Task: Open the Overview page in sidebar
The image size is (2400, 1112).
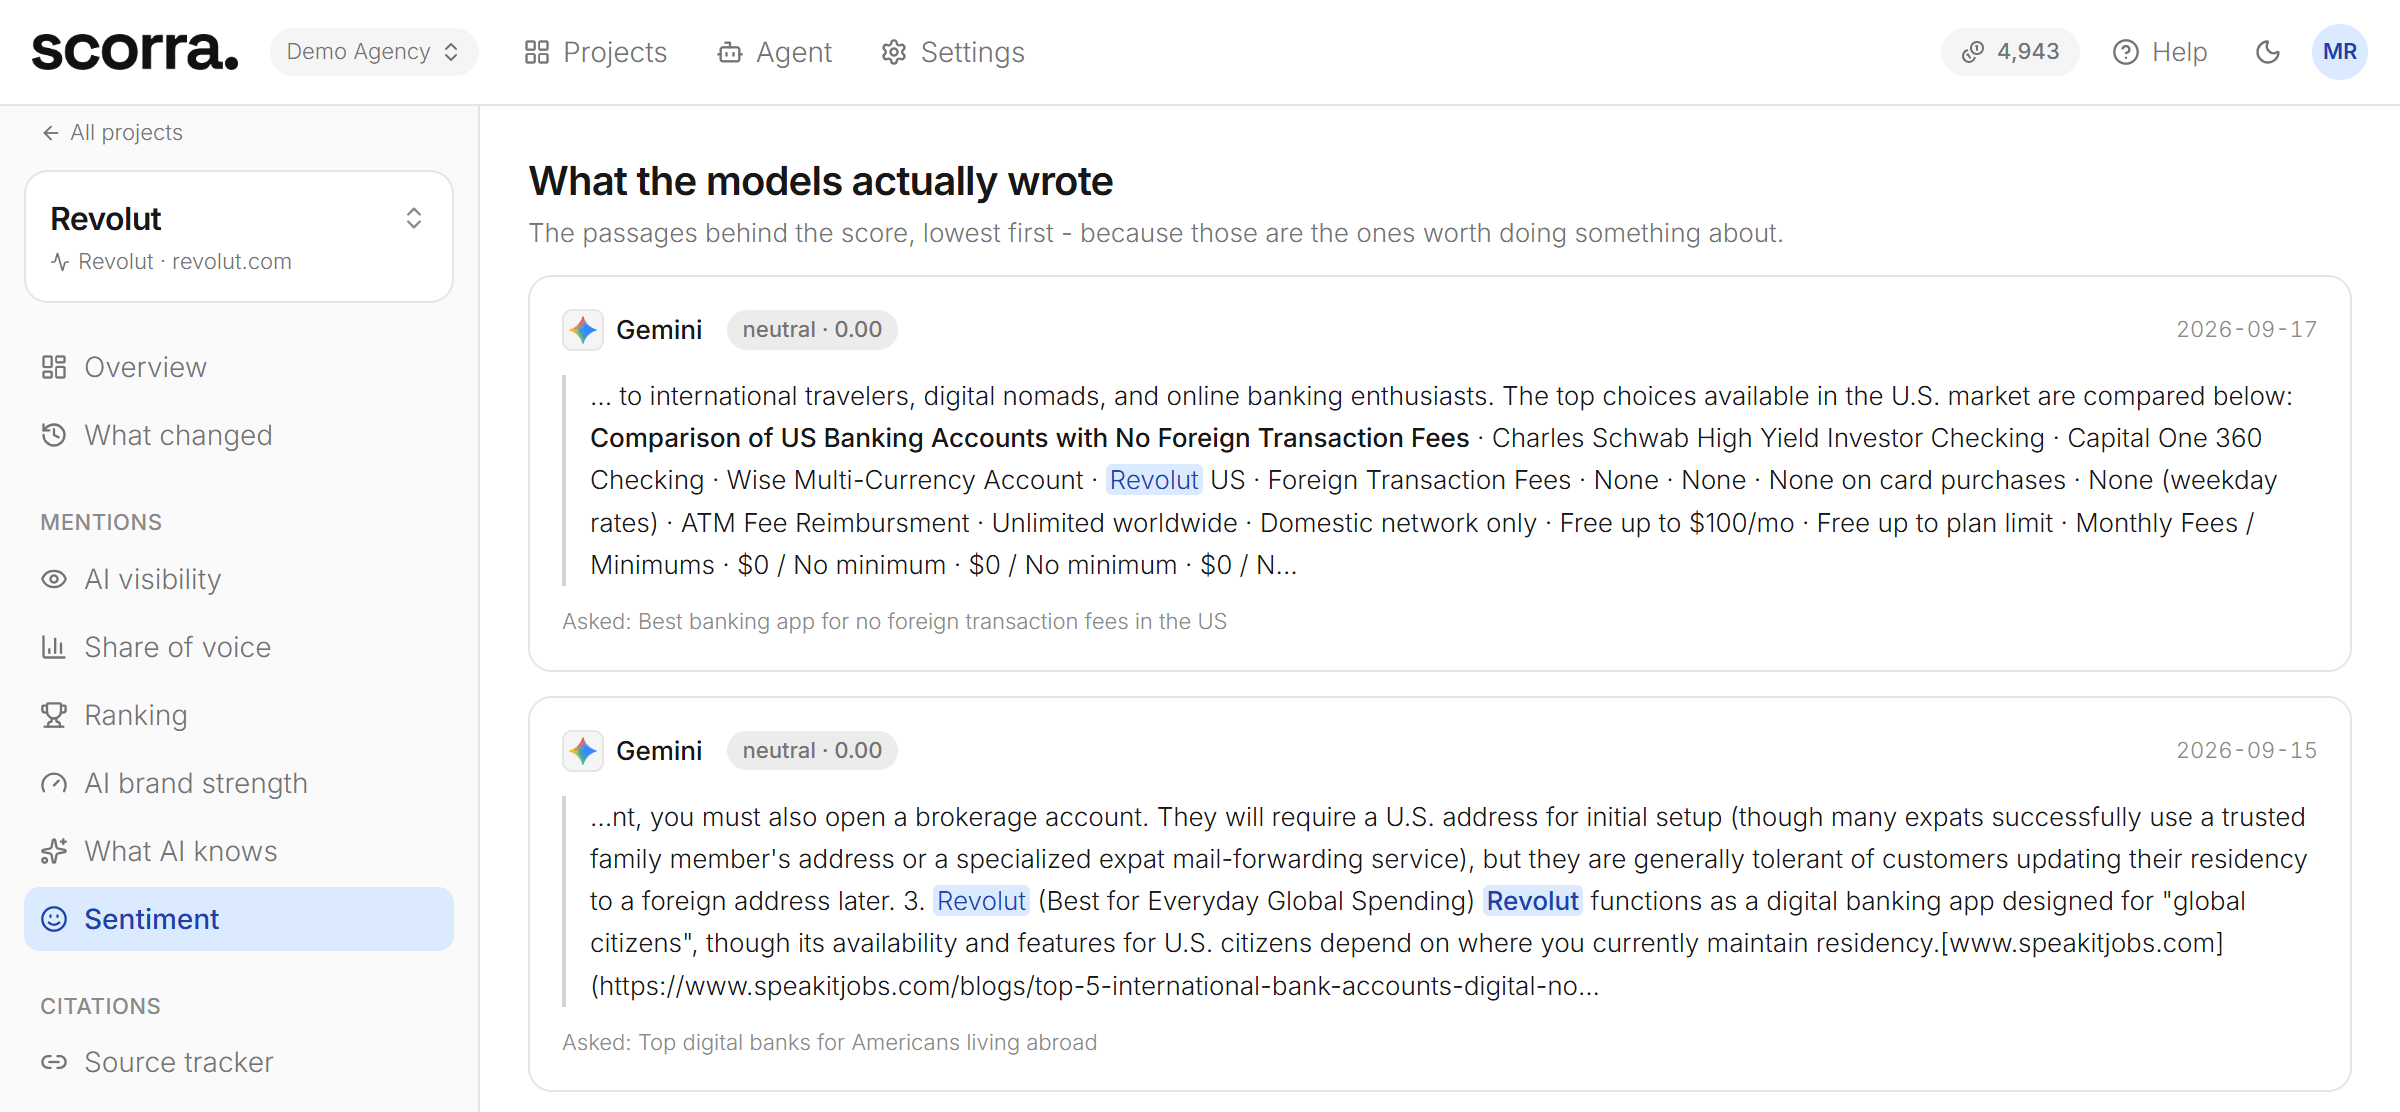Action: [x=239, y=367]
